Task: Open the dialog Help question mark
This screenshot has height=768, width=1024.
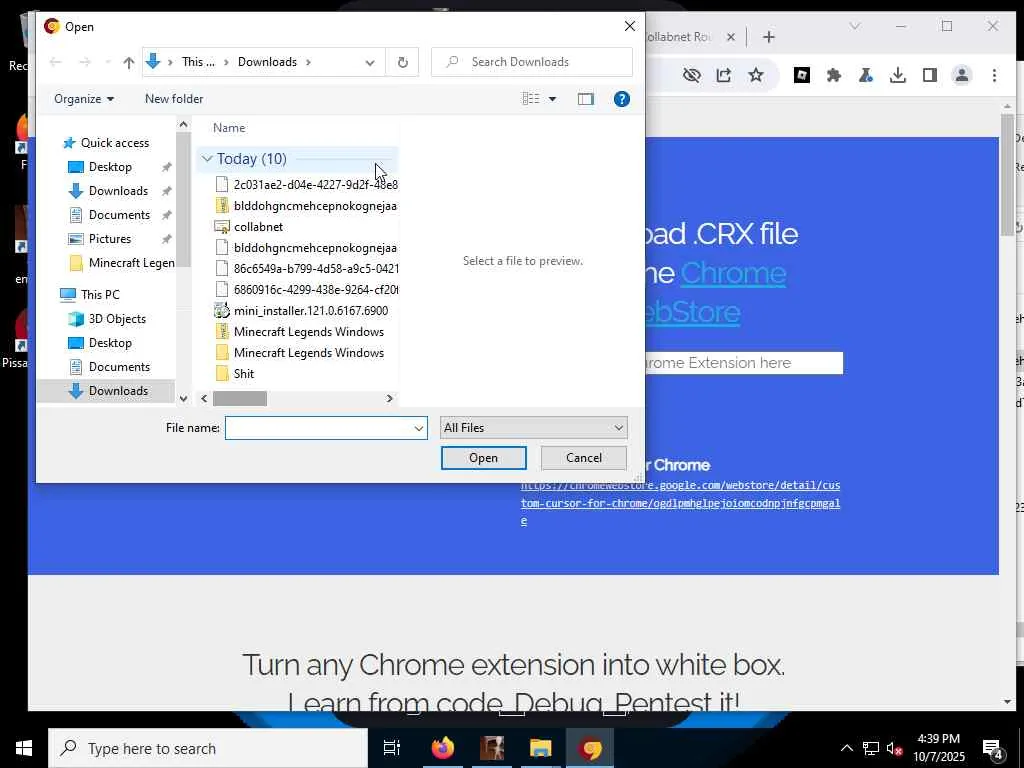Action: coord(622,99)
